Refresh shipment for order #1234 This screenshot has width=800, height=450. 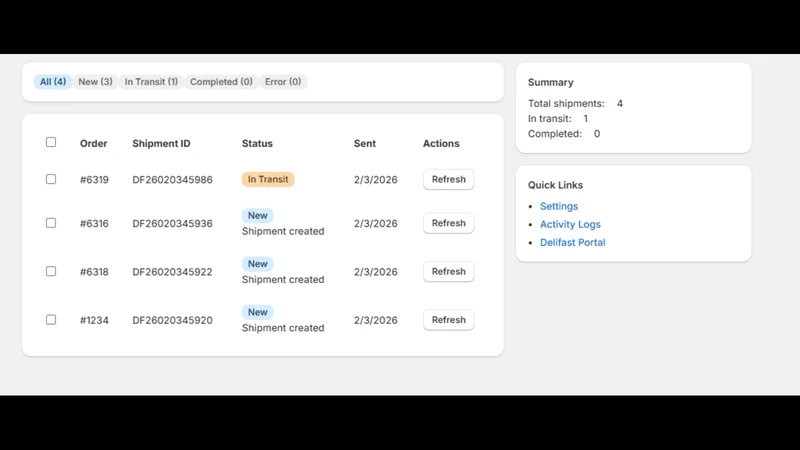coord(448,320)
